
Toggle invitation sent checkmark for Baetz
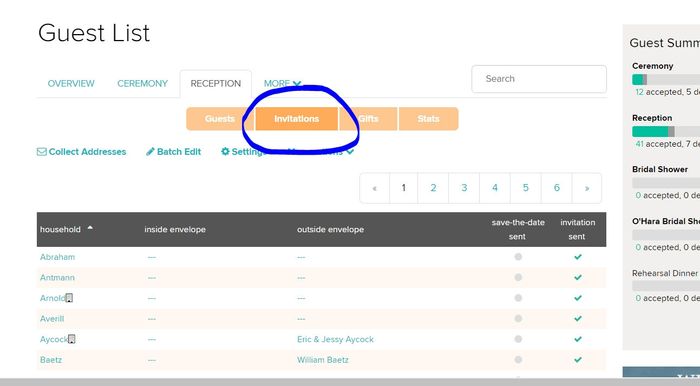tap(578, 359)
